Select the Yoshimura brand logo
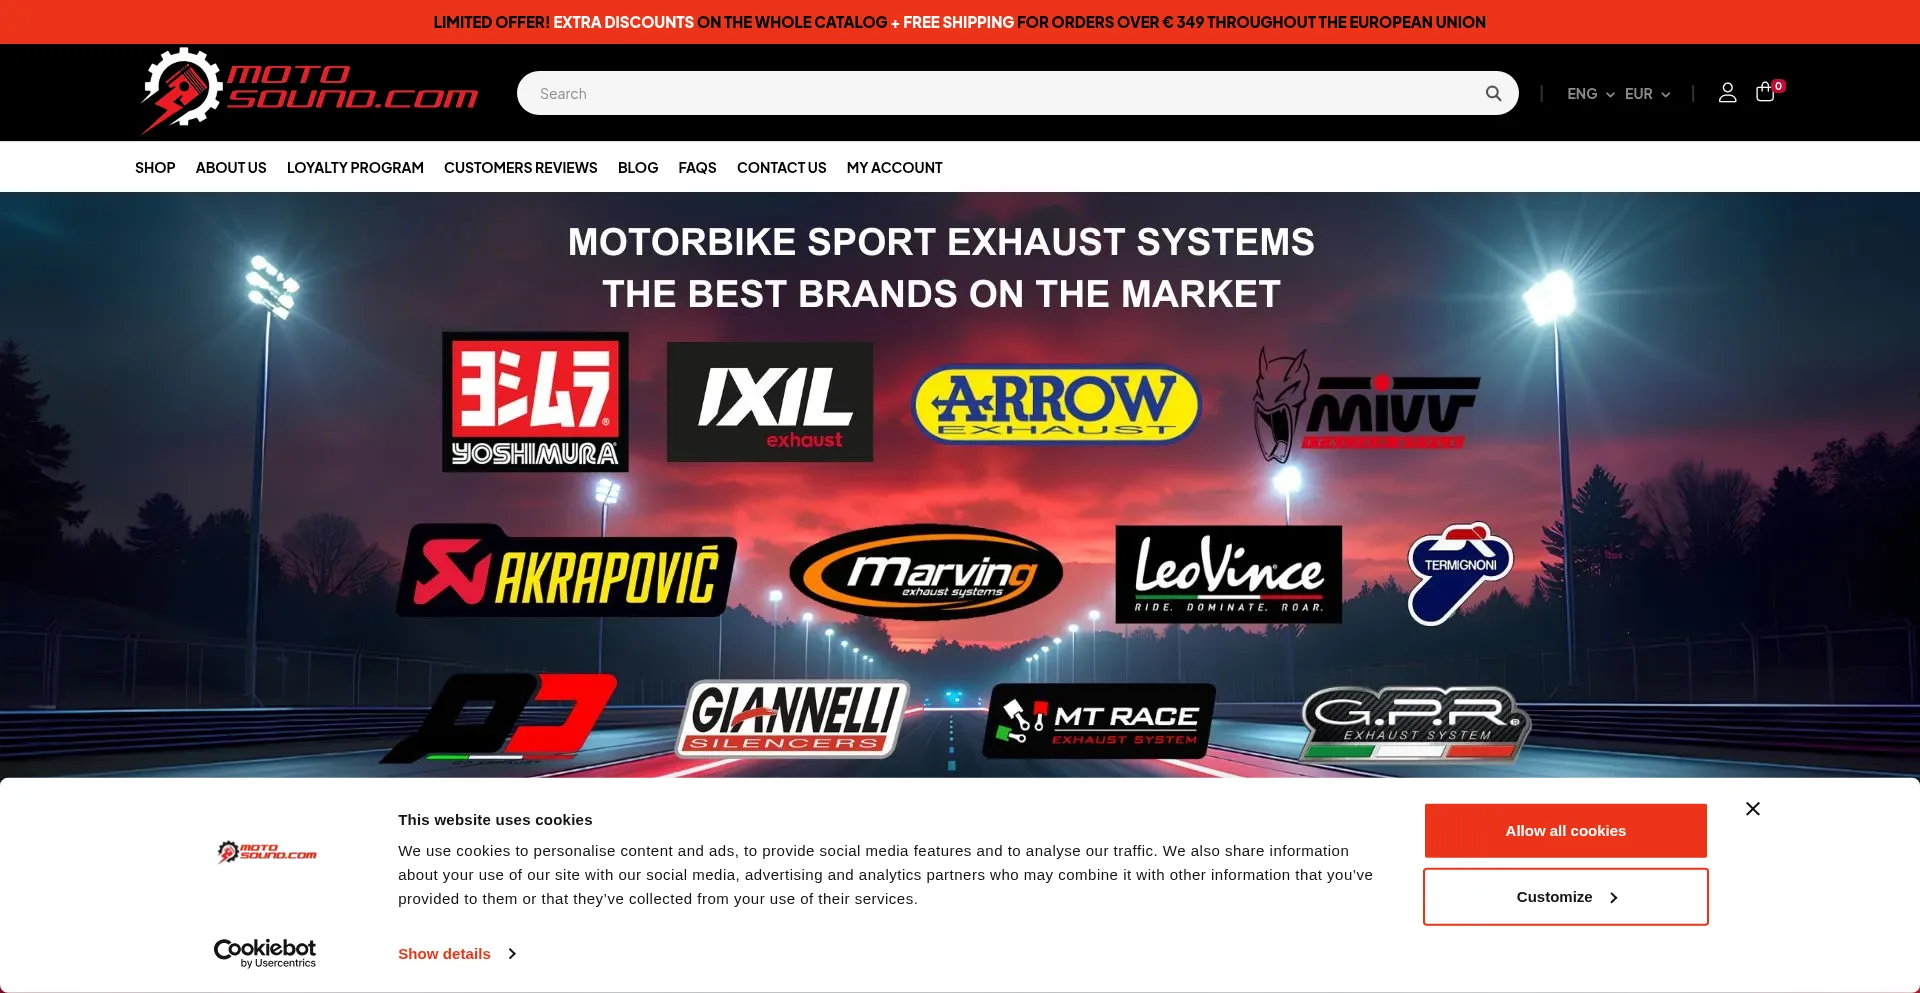This screenshot has height=993, width=1920. pyautogui.click(x=536, y=401)
